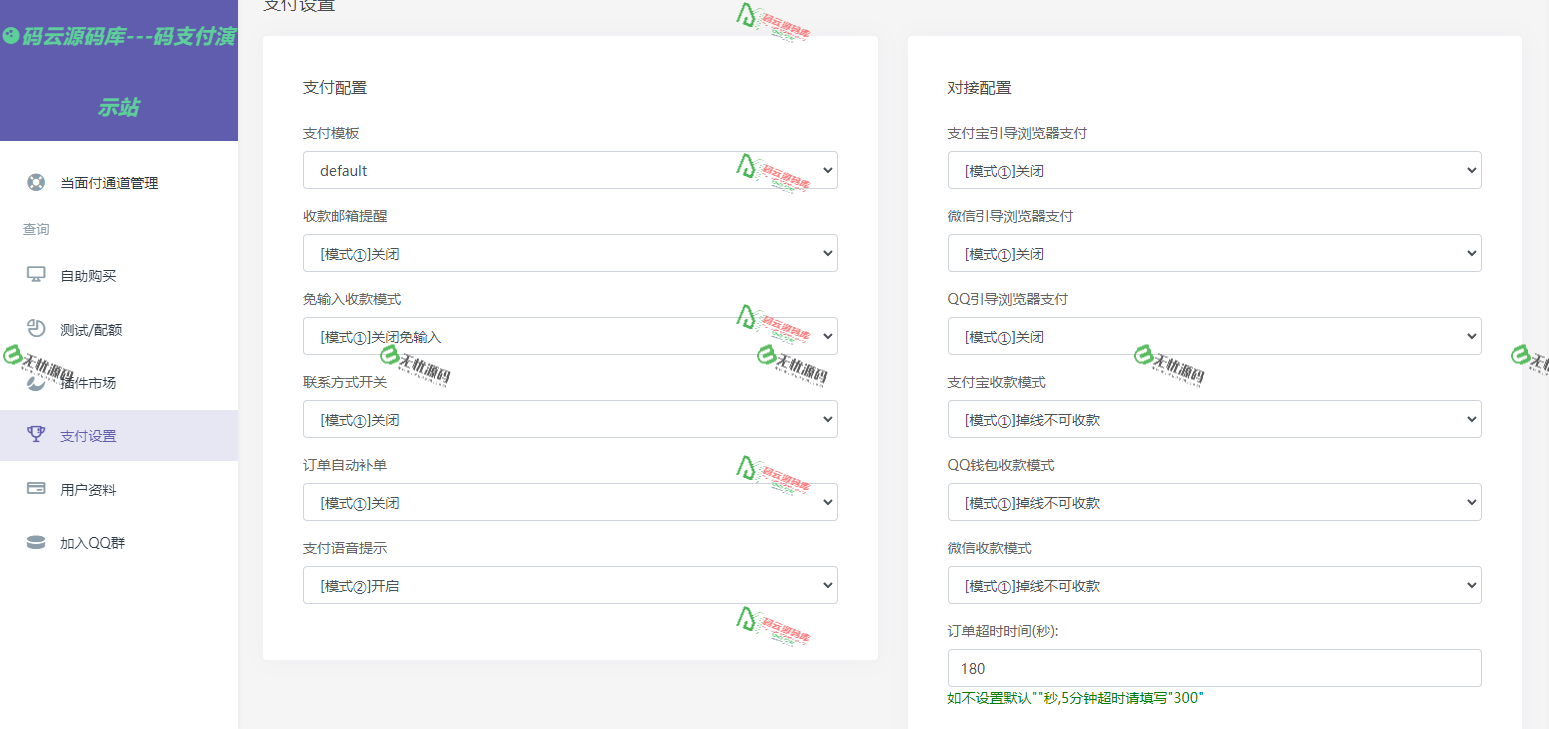The height and width of the screenshot is (729, 1549).
Task: Expand the 免输入收款模式 selector
Action: [x=570, y=336]
